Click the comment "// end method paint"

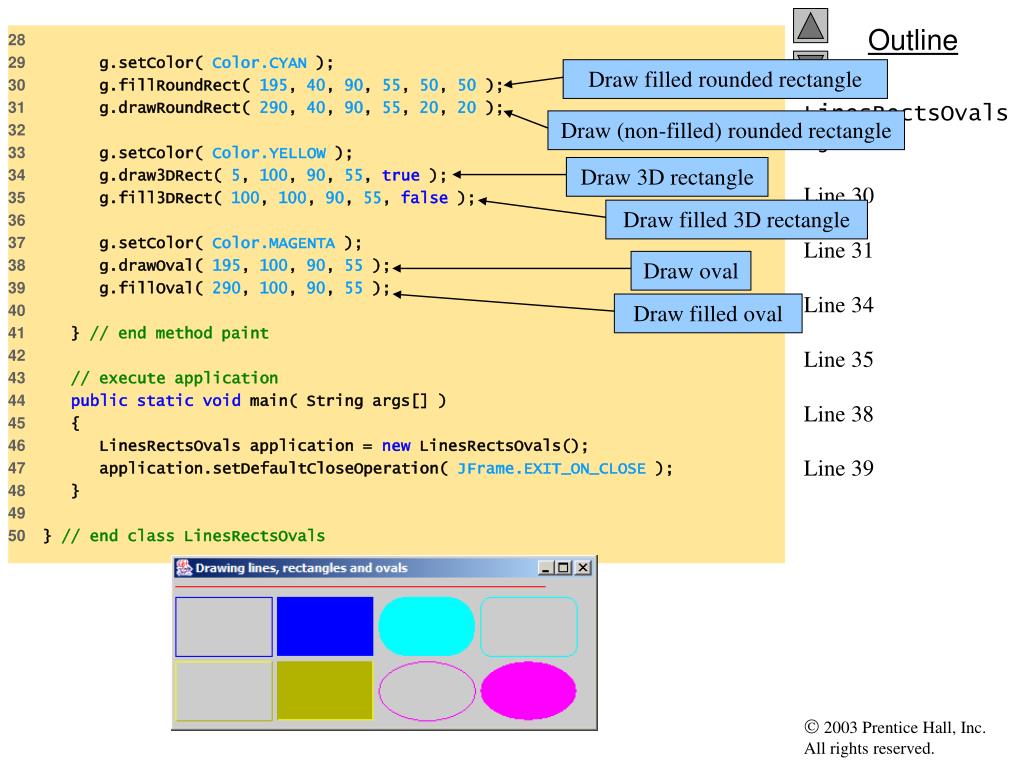pos(179,333)
